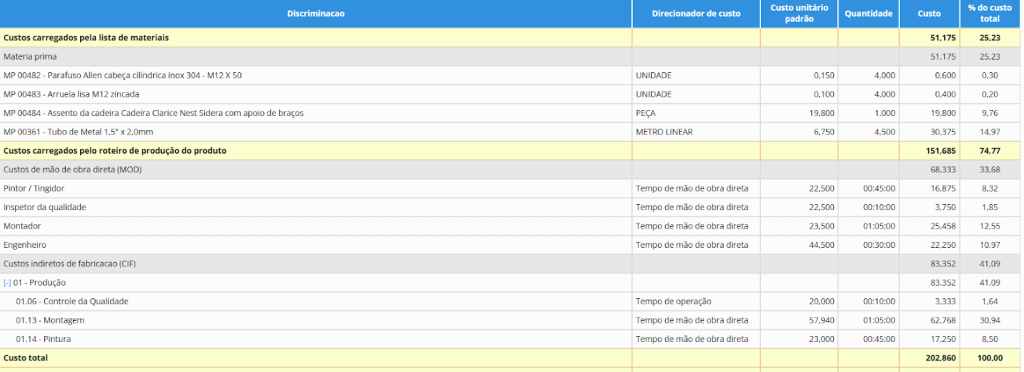This screenshot has height=372, width=1024.
Task: Select the Montador row label
Action: (x=22, y=226)
